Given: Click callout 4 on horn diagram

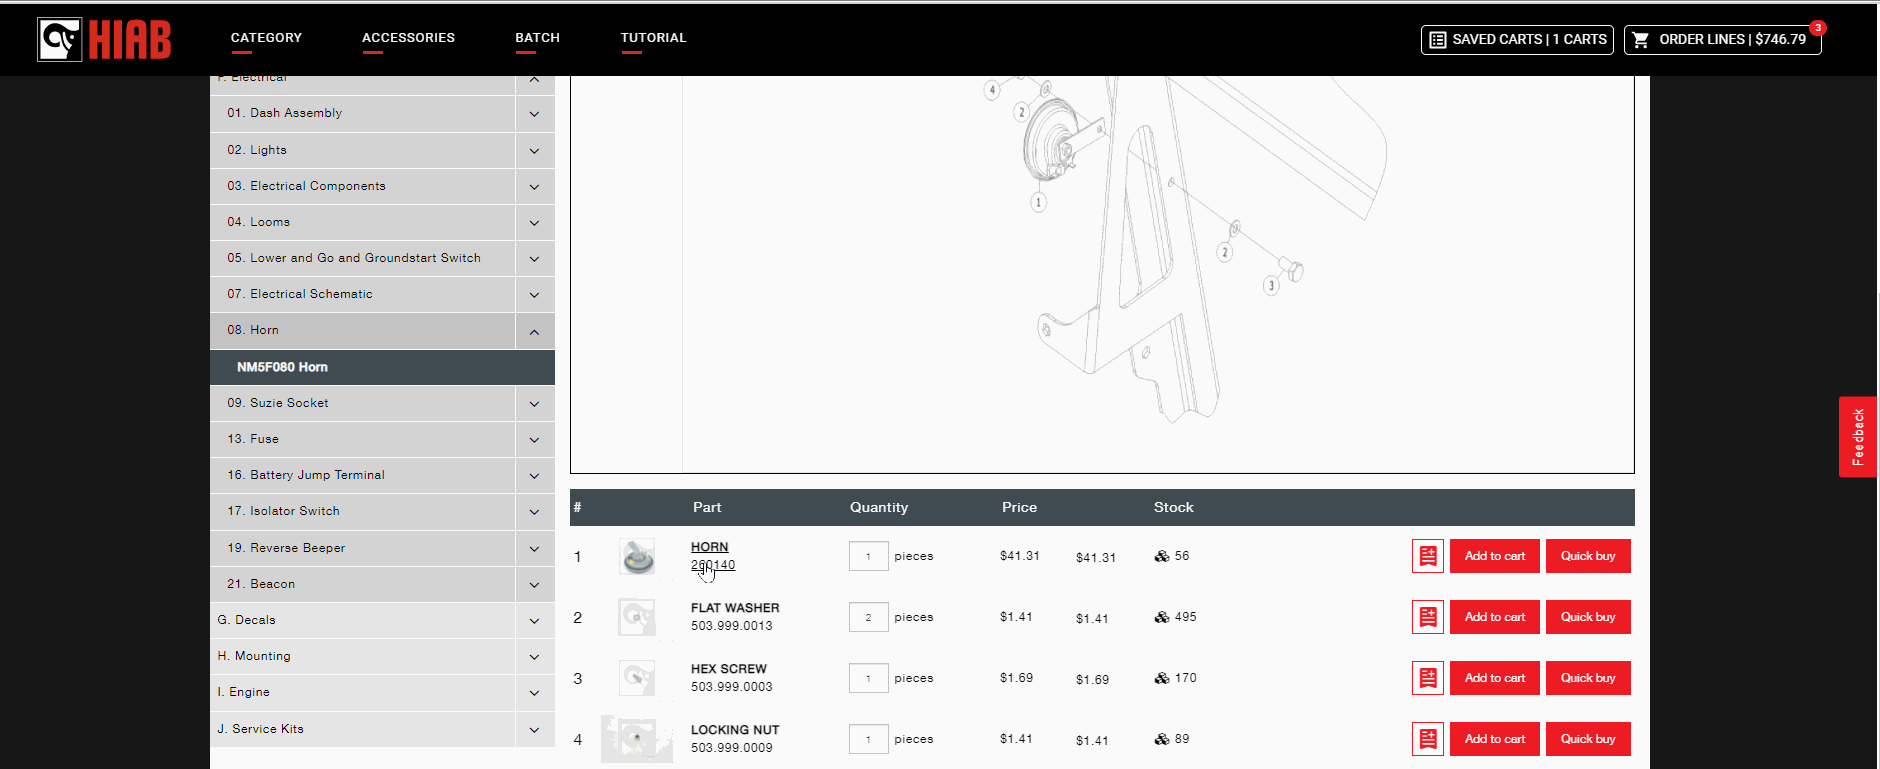Looking at the screenshot, I should (992, 90).
